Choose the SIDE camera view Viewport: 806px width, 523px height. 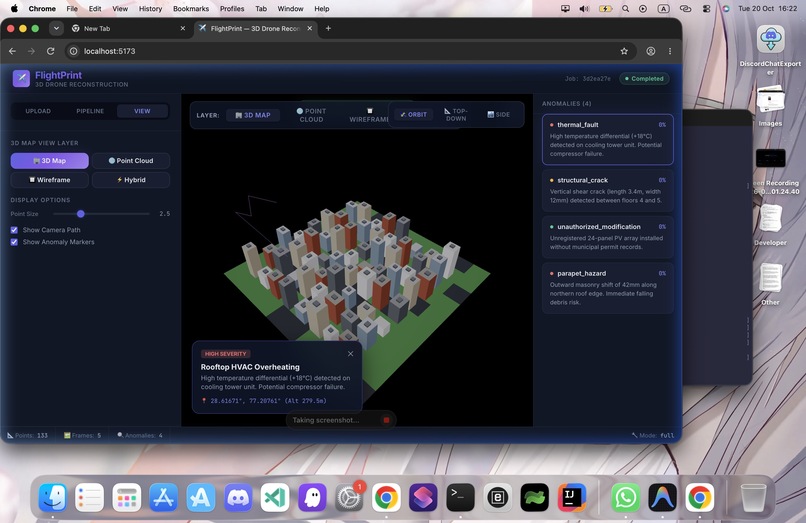499,115
